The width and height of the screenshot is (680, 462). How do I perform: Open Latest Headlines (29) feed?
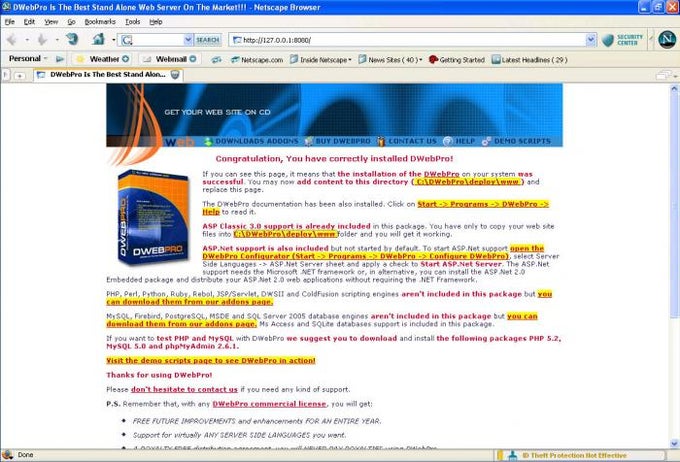[530, 60]
